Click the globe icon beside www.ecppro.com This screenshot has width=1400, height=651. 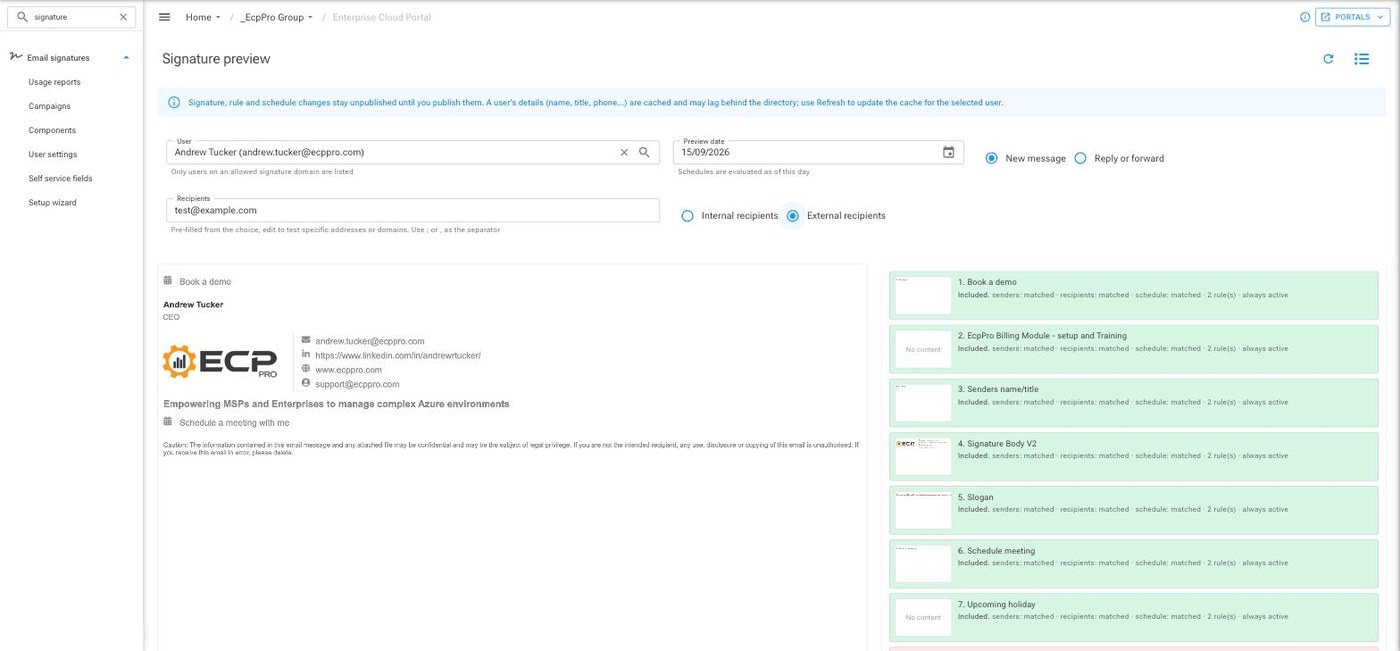pyautogui.click(x=306, y=369)
